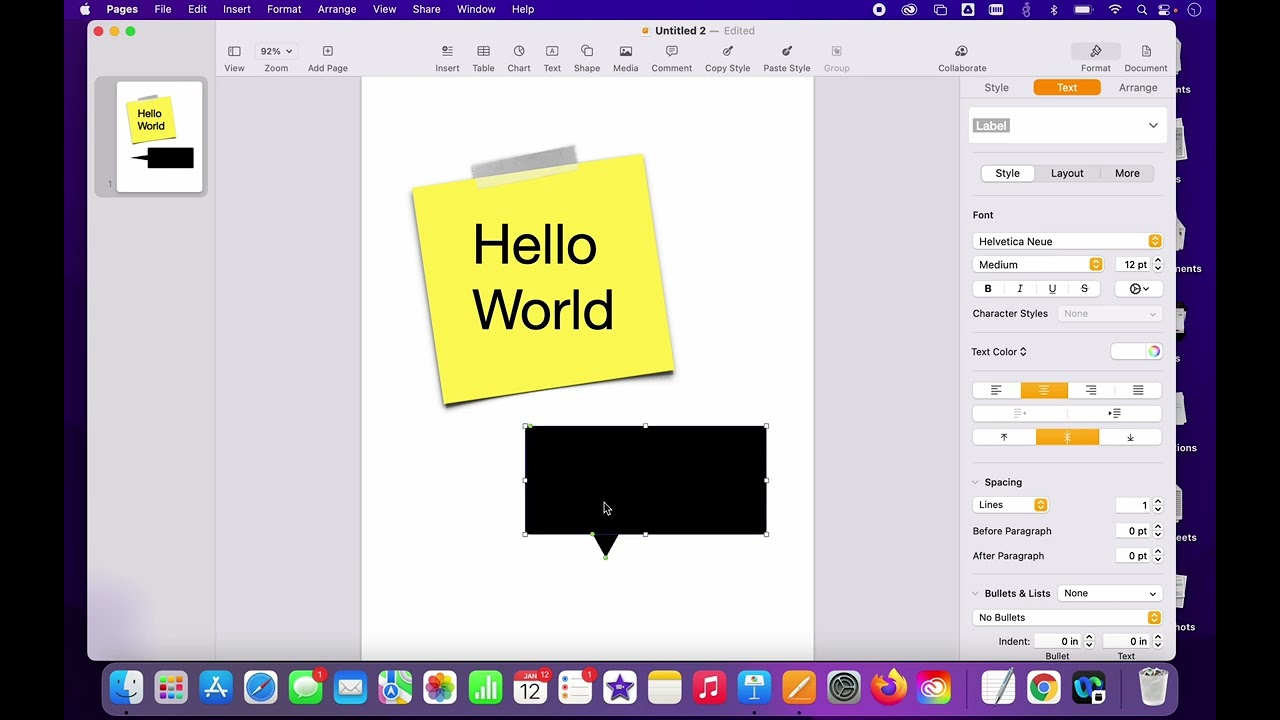The width and height of the screenshot is (1280, 720).
Task: Click the Text Color label popup
Action: 999,352
